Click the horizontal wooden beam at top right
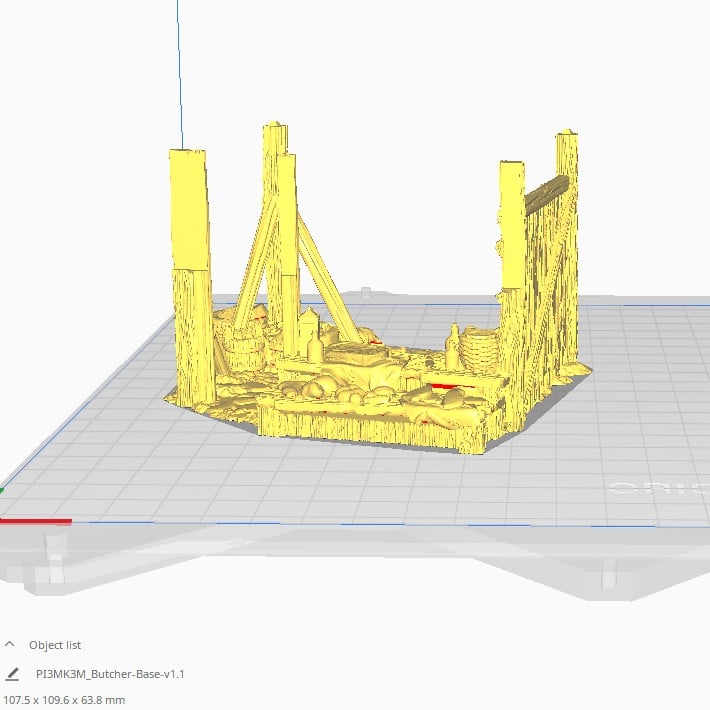The image size is (710, 710). [547, 193]
